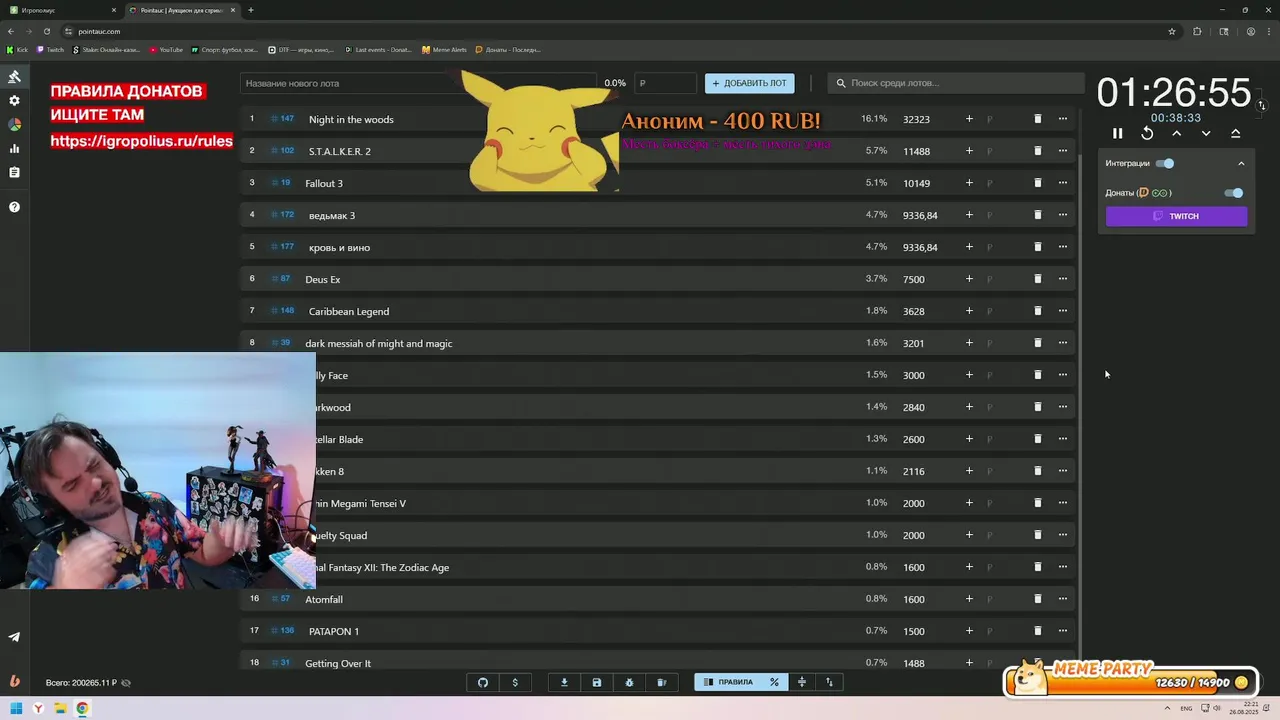
Task: Open the settings gear in left sidebar
Action: tap(14, 101)
